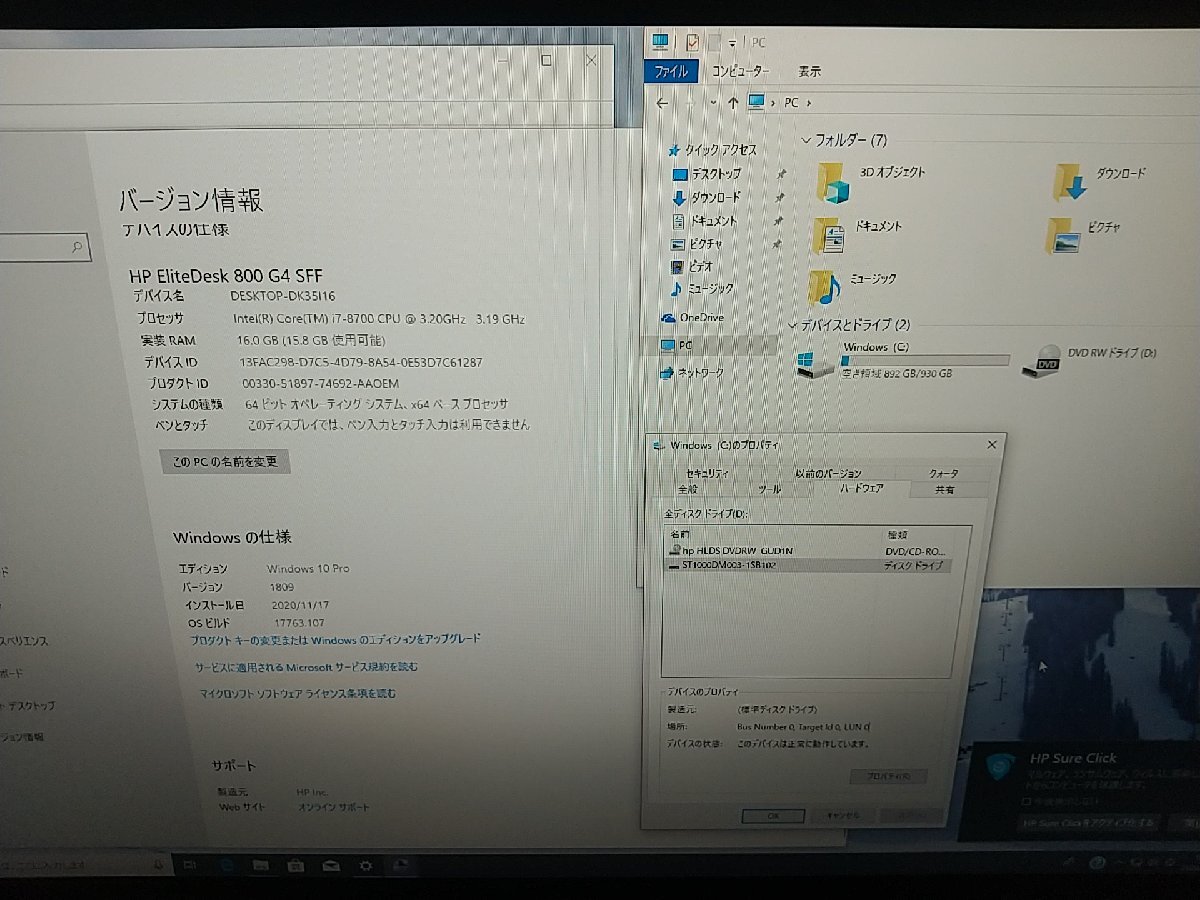Image resolution: width=1200 pixels, height=900 pixels.
Task: Open the コンピューター ribbon tab
Action: 740,72
